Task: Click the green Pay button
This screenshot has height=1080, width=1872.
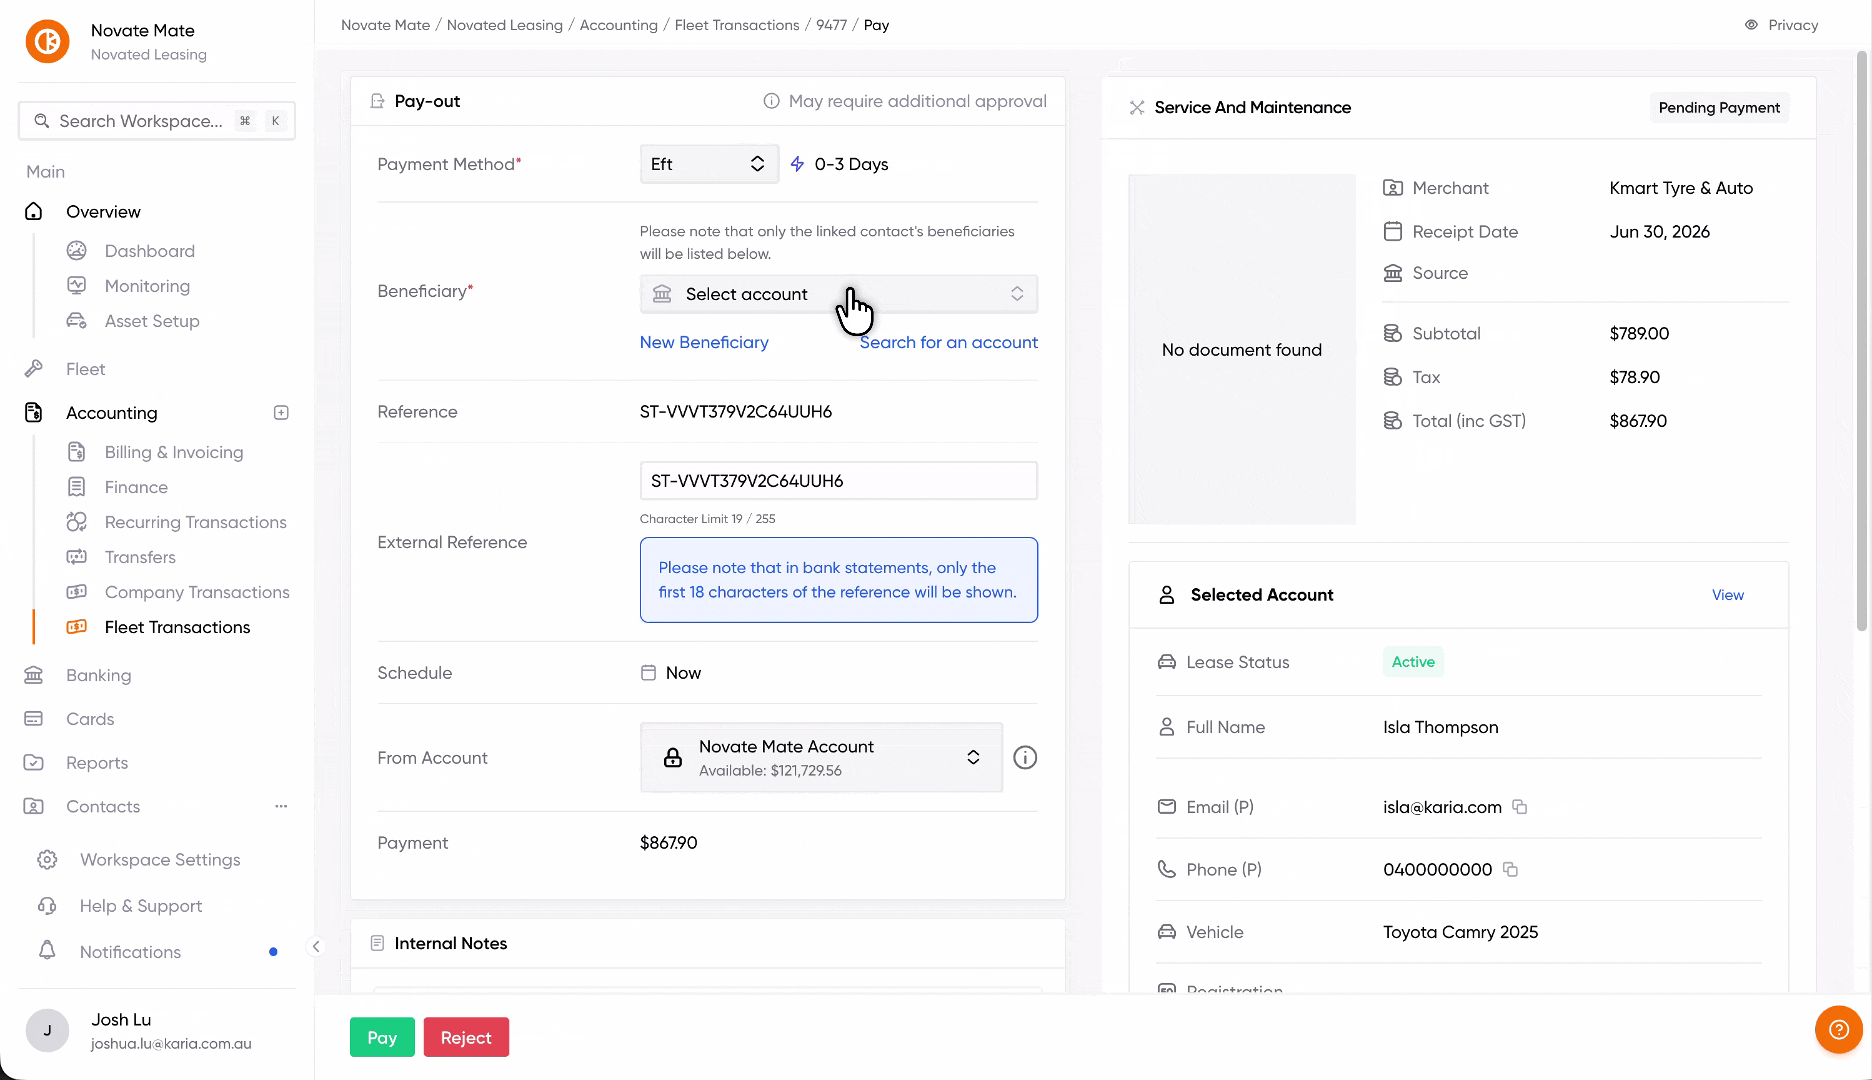Action: [382, 1038]
